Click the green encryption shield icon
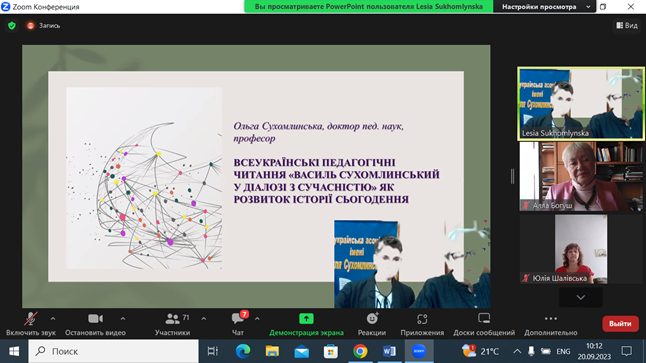 click(12, 26)
